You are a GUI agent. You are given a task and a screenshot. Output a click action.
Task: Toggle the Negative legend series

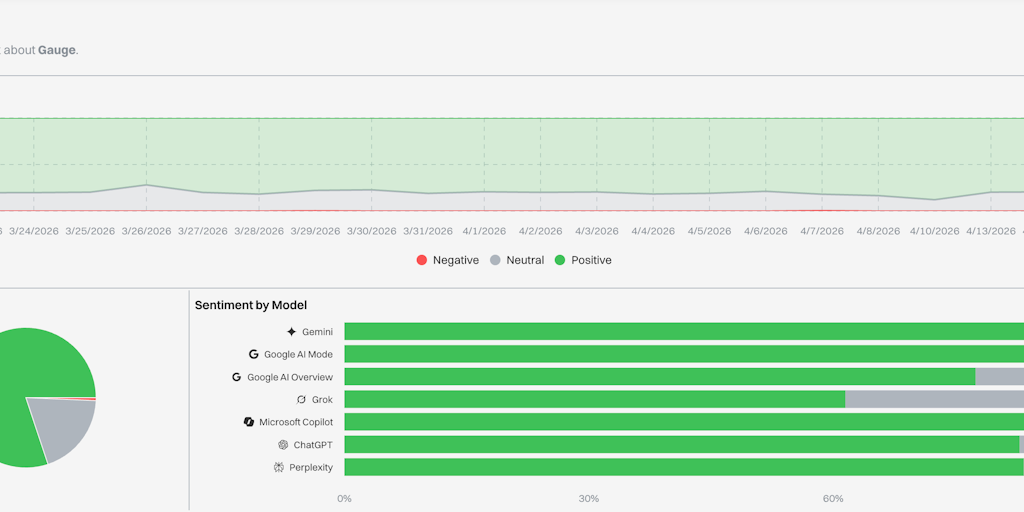click(x=447, y=260)
